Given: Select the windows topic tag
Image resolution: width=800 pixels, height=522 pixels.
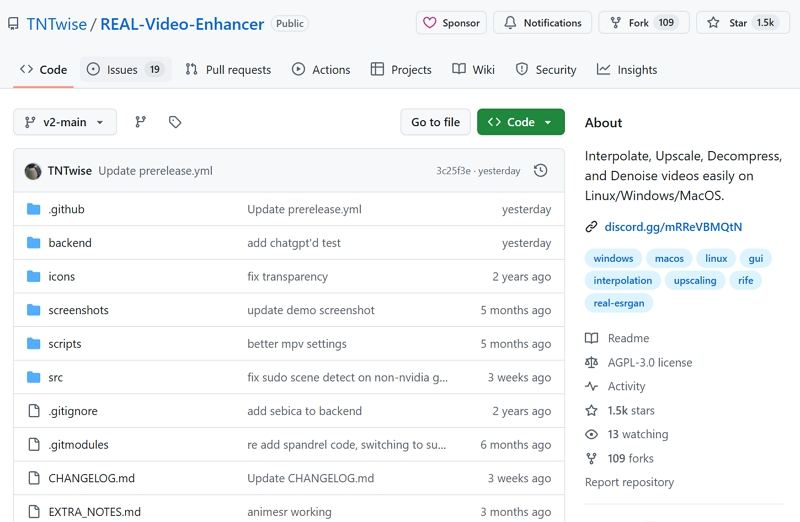Looking at the screenshot, I should [613, 258].
